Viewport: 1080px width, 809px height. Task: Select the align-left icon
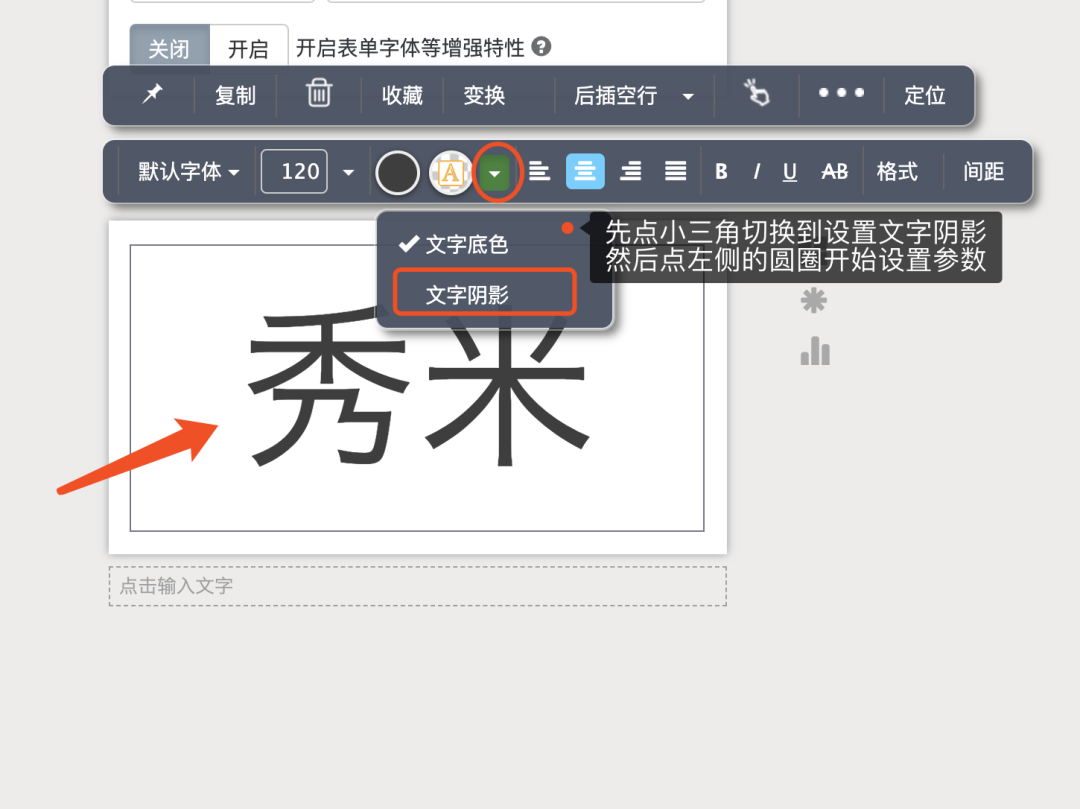(x=539, y=171)
